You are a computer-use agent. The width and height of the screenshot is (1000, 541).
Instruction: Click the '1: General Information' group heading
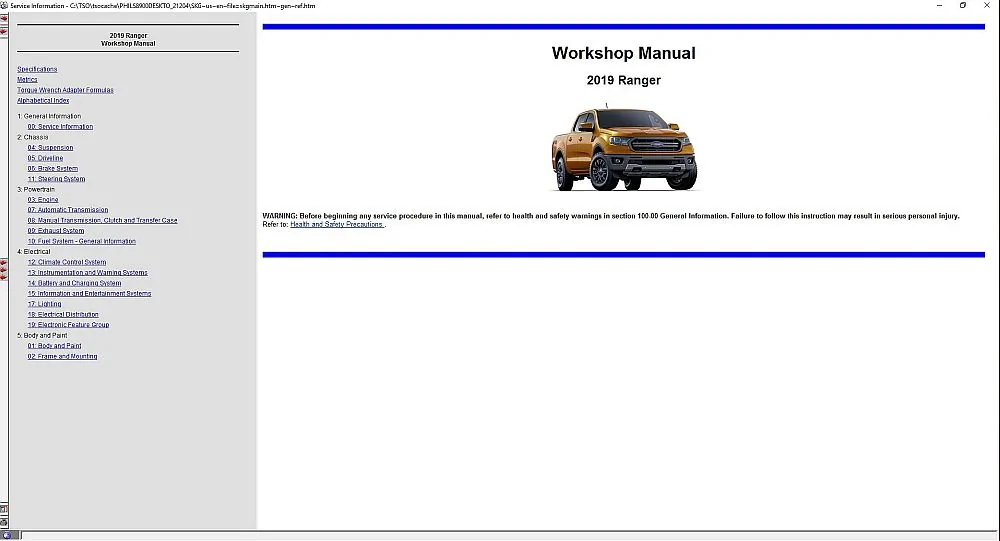pyautogui.click(x=49, y=116)
